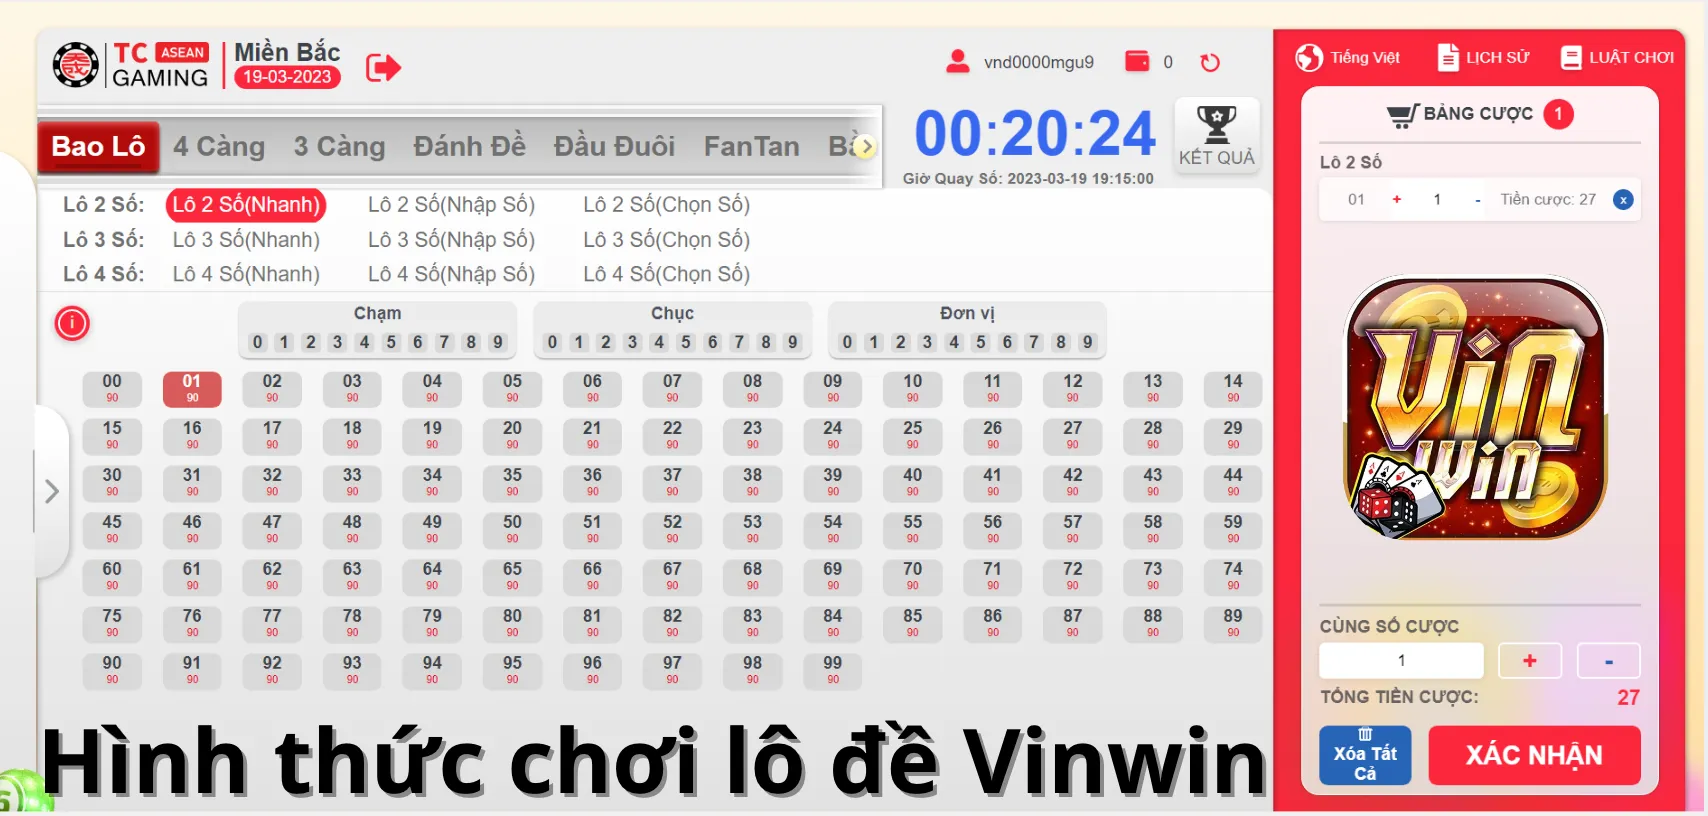The image size is (1708, 816).
Task: Switch to the 4 Càng tab
Action: tap(219, 147)
